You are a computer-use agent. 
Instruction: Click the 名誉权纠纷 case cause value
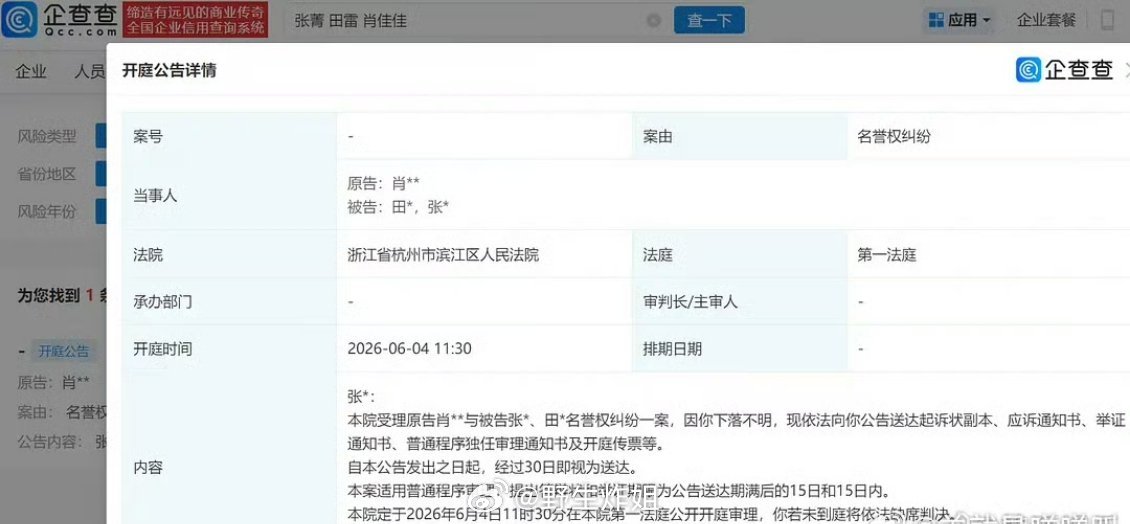[894, 136]
